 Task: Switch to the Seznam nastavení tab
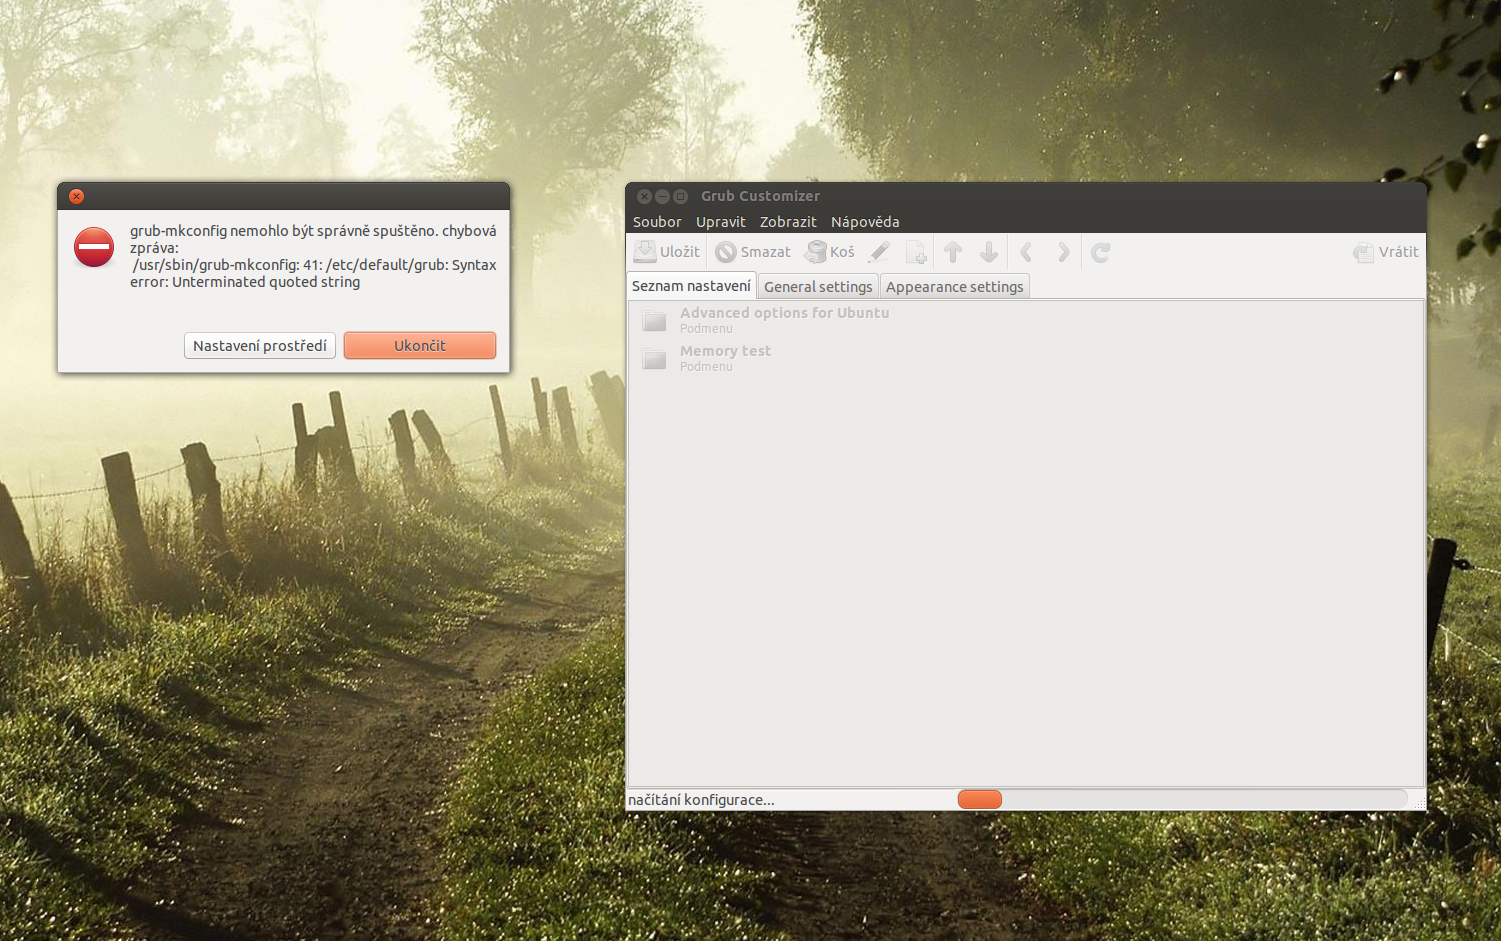(x=691, y=286)
